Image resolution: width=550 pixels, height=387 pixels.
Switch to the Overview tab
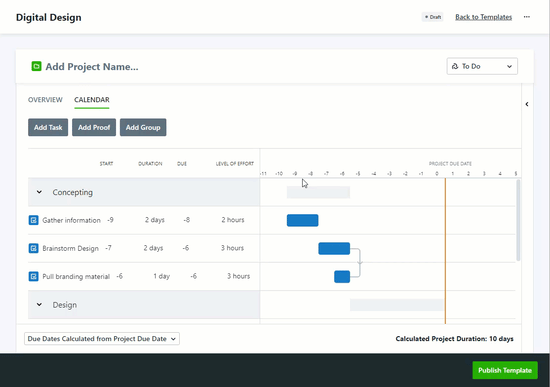click(45, 100)
